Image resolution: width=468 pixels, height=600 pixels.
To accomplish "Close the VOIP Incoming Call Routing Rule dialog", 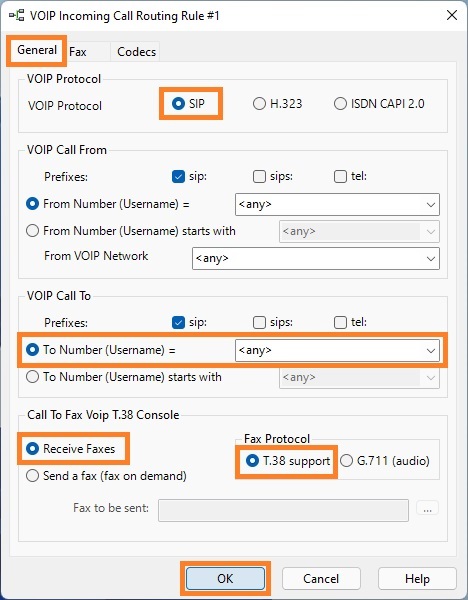I will 452,15.
